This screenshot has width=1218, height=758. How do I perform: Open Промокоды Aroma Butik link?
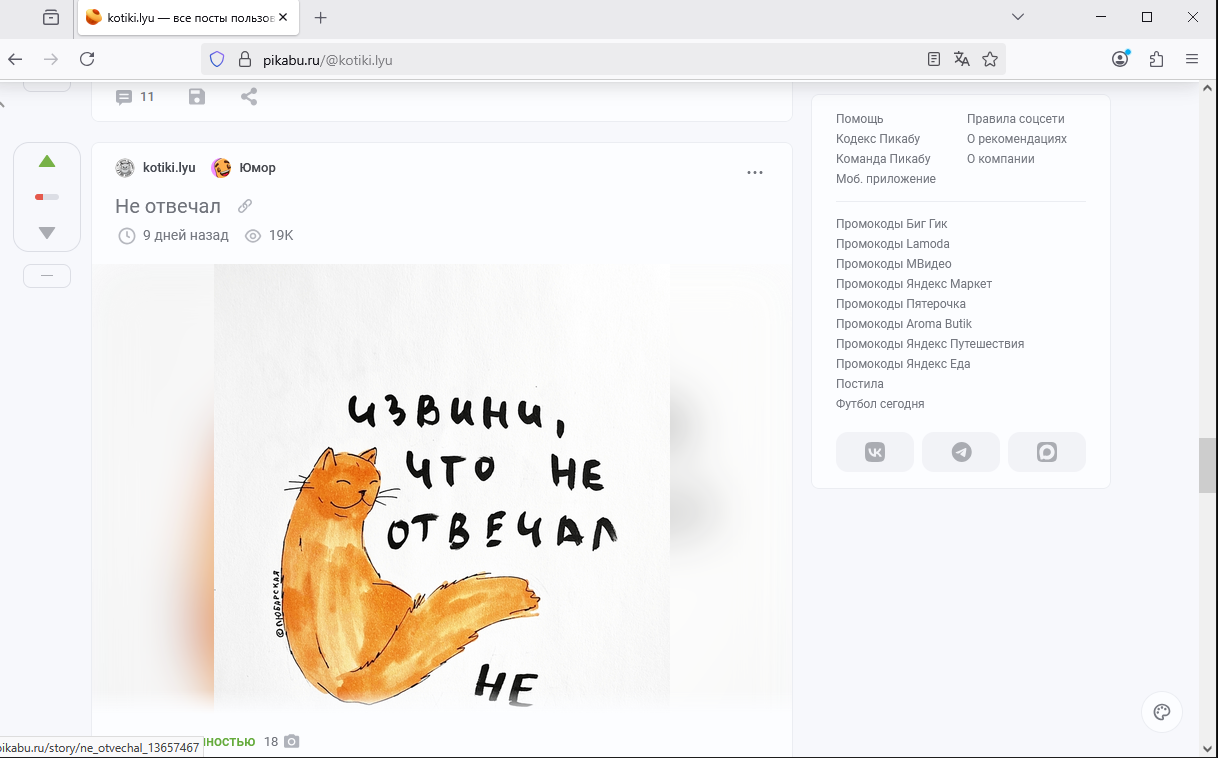click(x=904, y=324)
